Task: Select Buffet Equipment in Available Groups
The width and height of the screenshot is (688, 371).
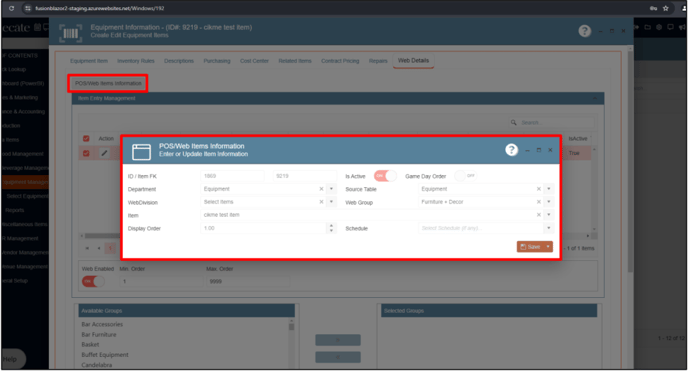Action: [x=105, y=355]
